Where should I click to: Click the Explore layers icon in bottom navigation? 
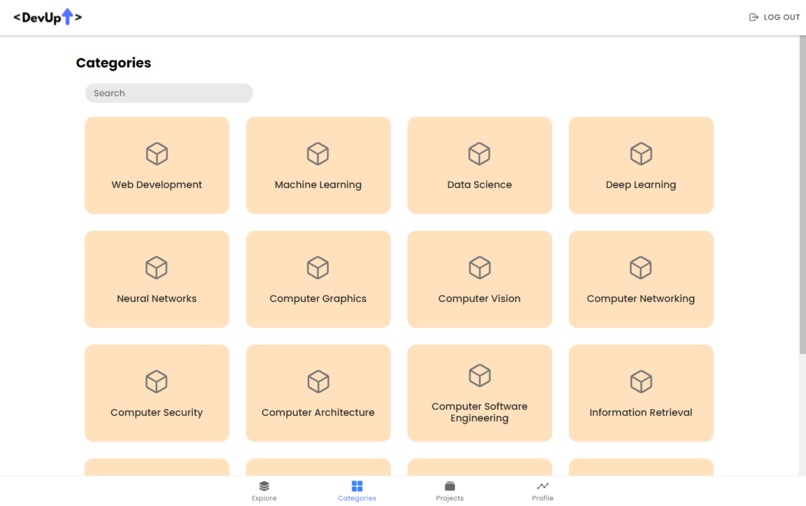264,486
